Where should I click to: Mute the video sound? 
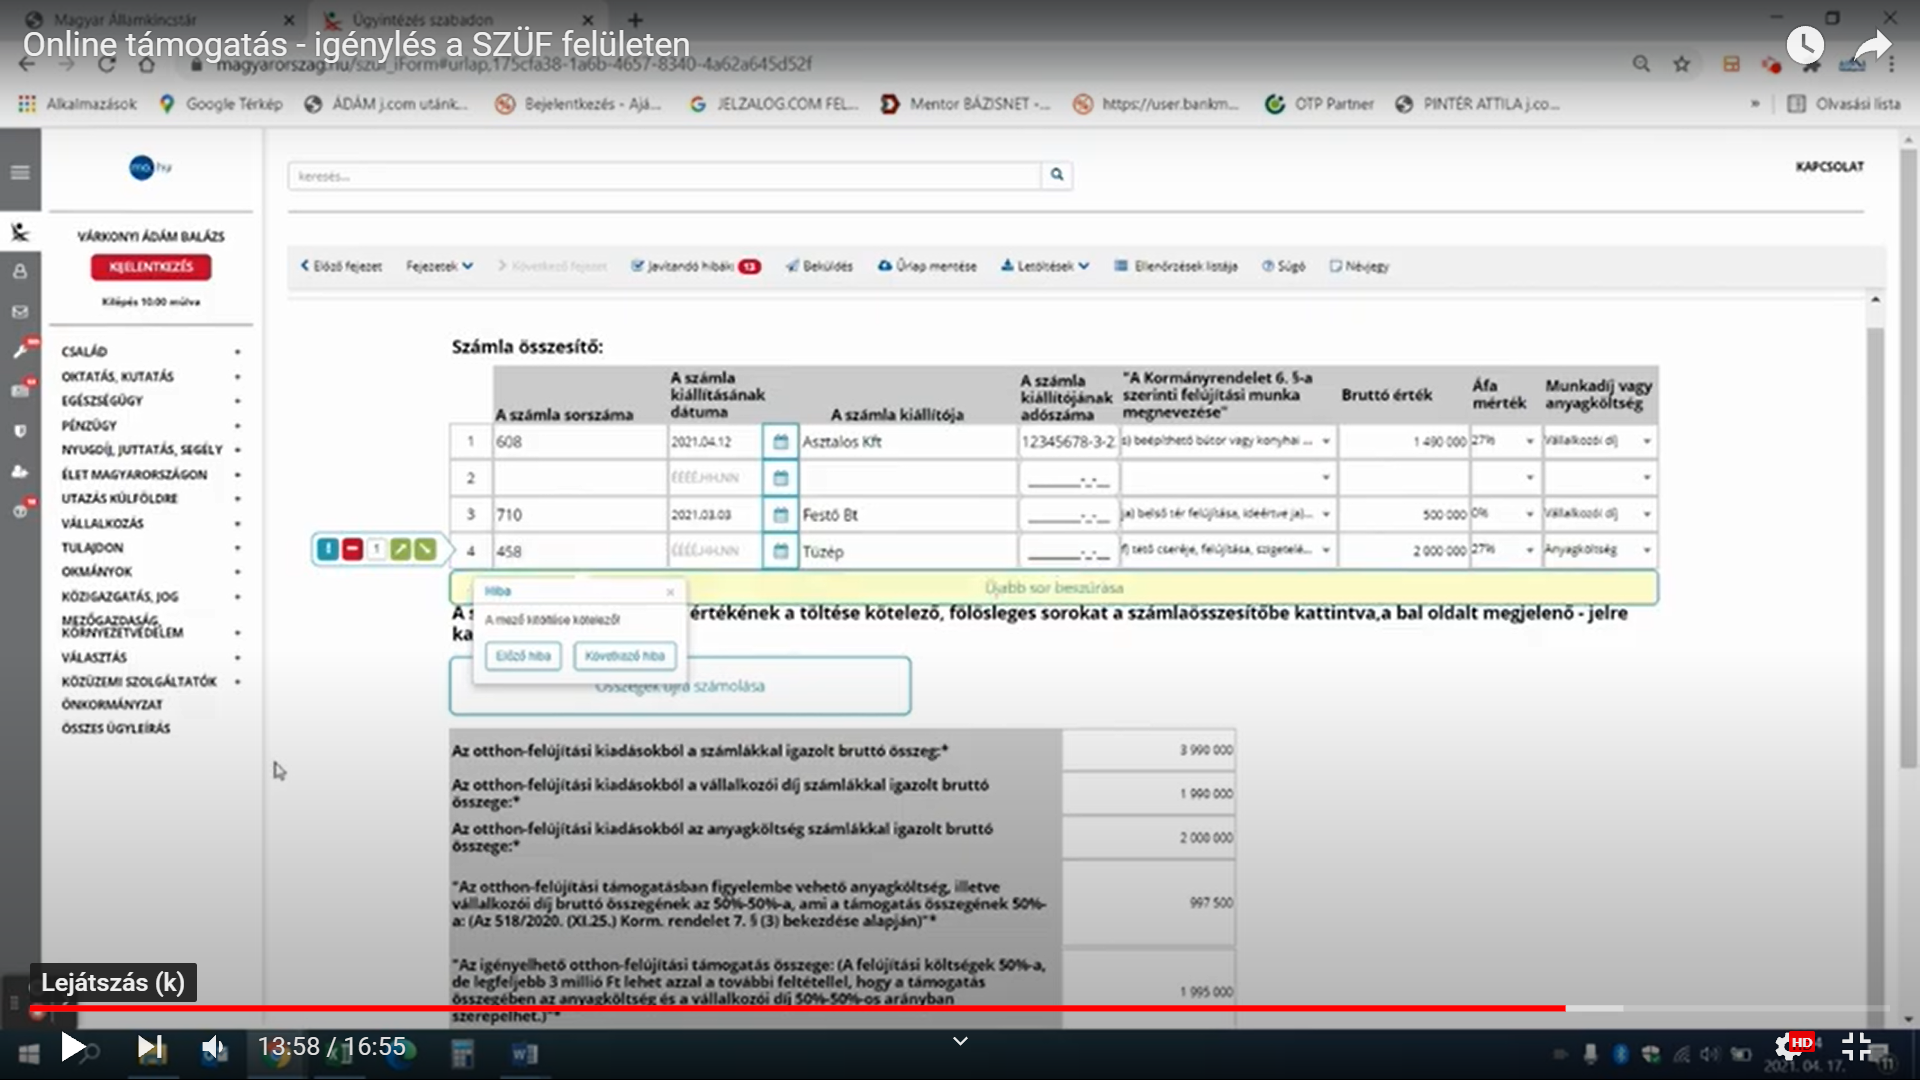[x=214, y=1047]
